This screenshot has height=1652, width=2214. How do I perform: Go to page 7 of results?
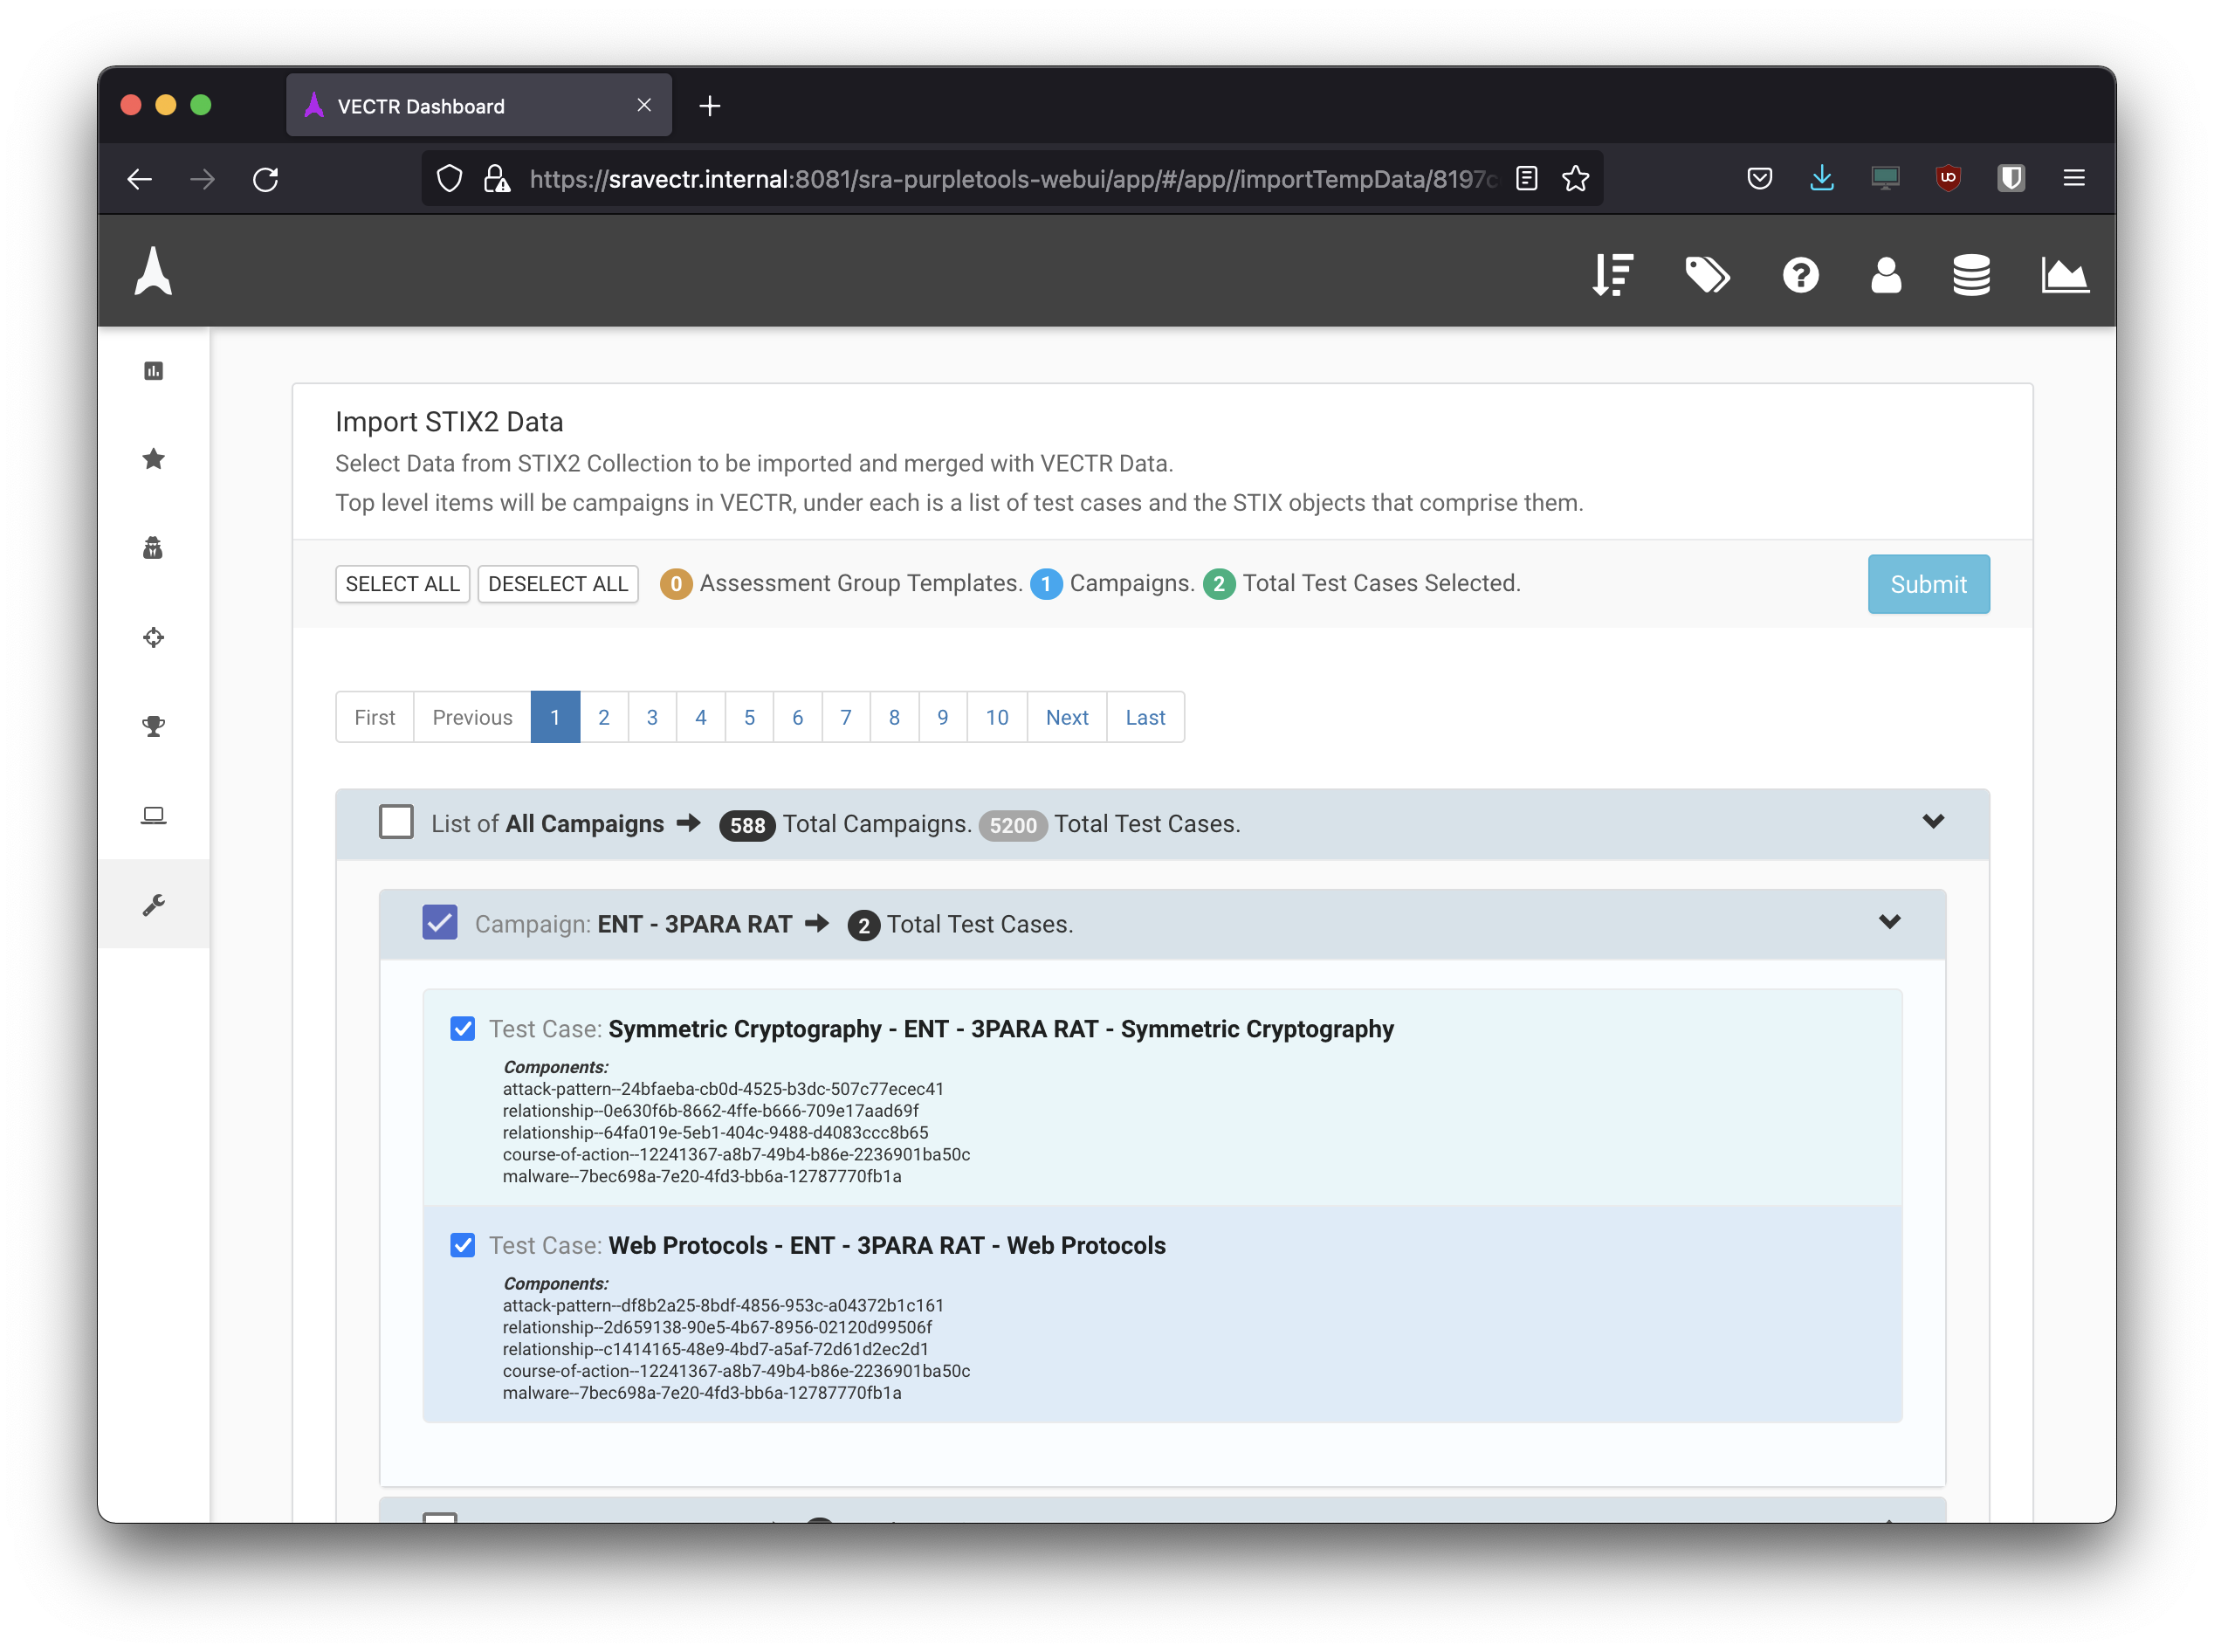click(846, 717)
